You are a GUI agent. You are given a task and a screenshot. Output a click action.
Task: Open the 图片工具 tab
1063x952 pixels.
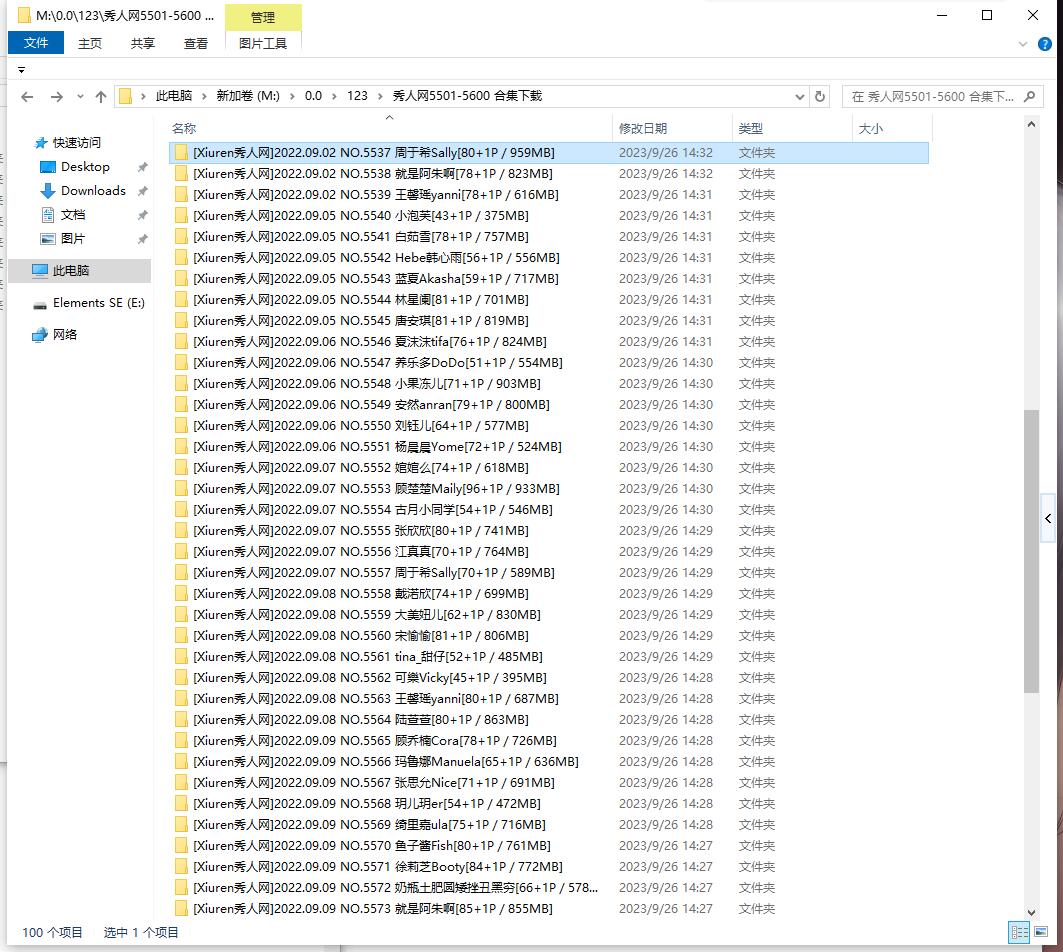click(263, 43)
